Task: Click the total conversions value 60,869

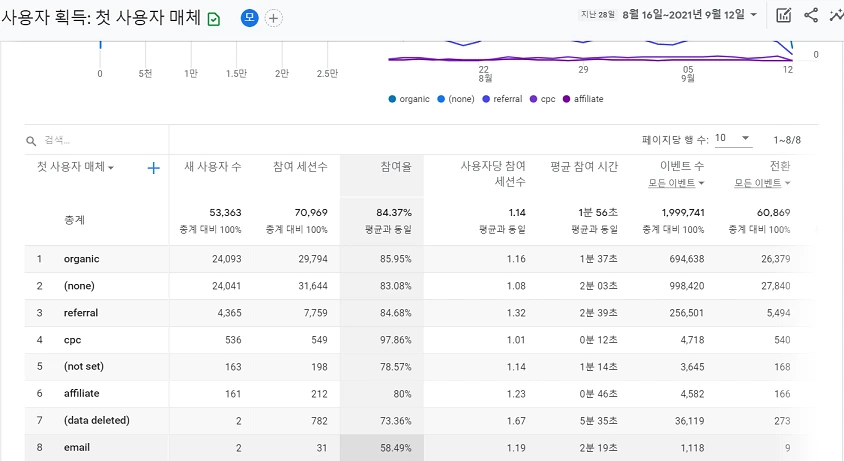Action: [x=773, y=213]
